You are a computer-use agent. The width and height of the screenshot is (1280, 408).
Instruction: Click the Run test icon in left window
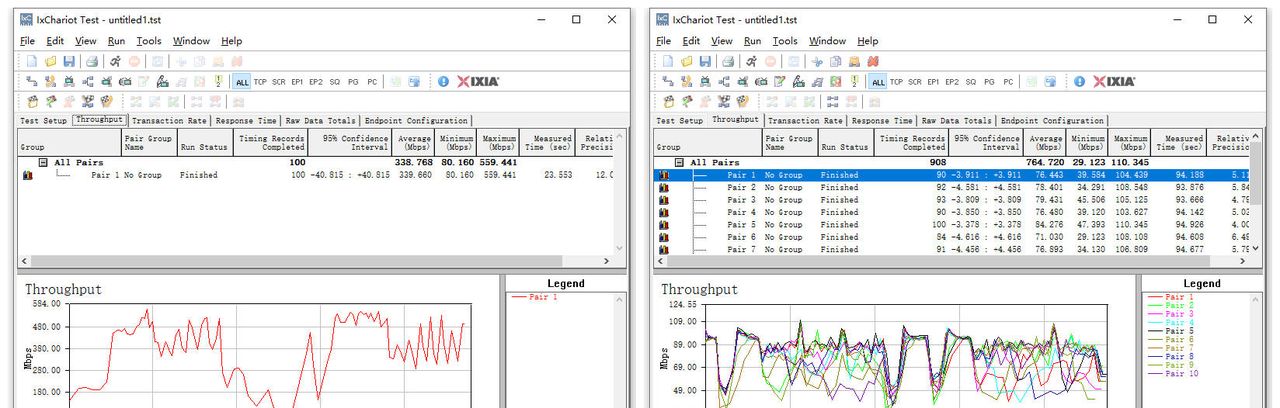coord(116,61)
